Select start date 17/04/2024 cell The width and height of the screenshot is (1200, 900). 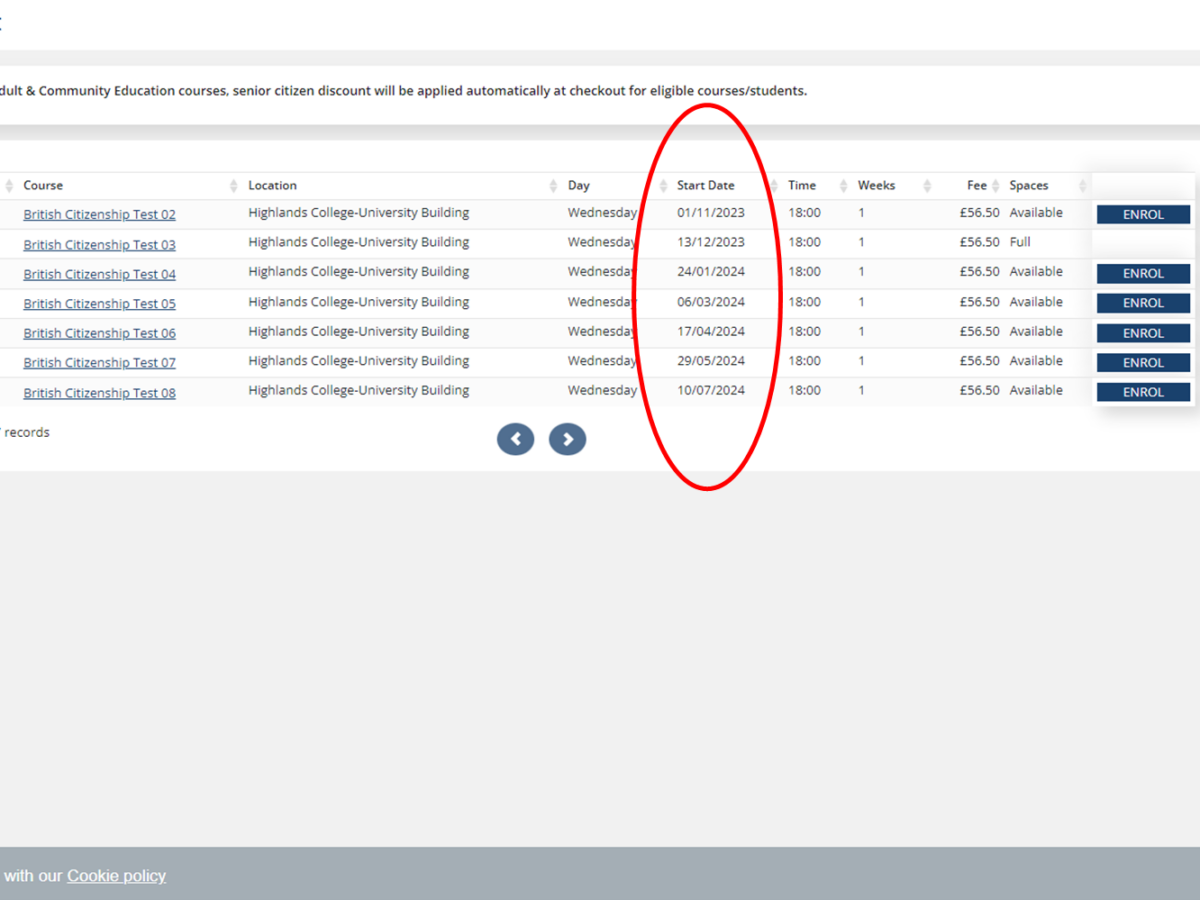(711, 331)
